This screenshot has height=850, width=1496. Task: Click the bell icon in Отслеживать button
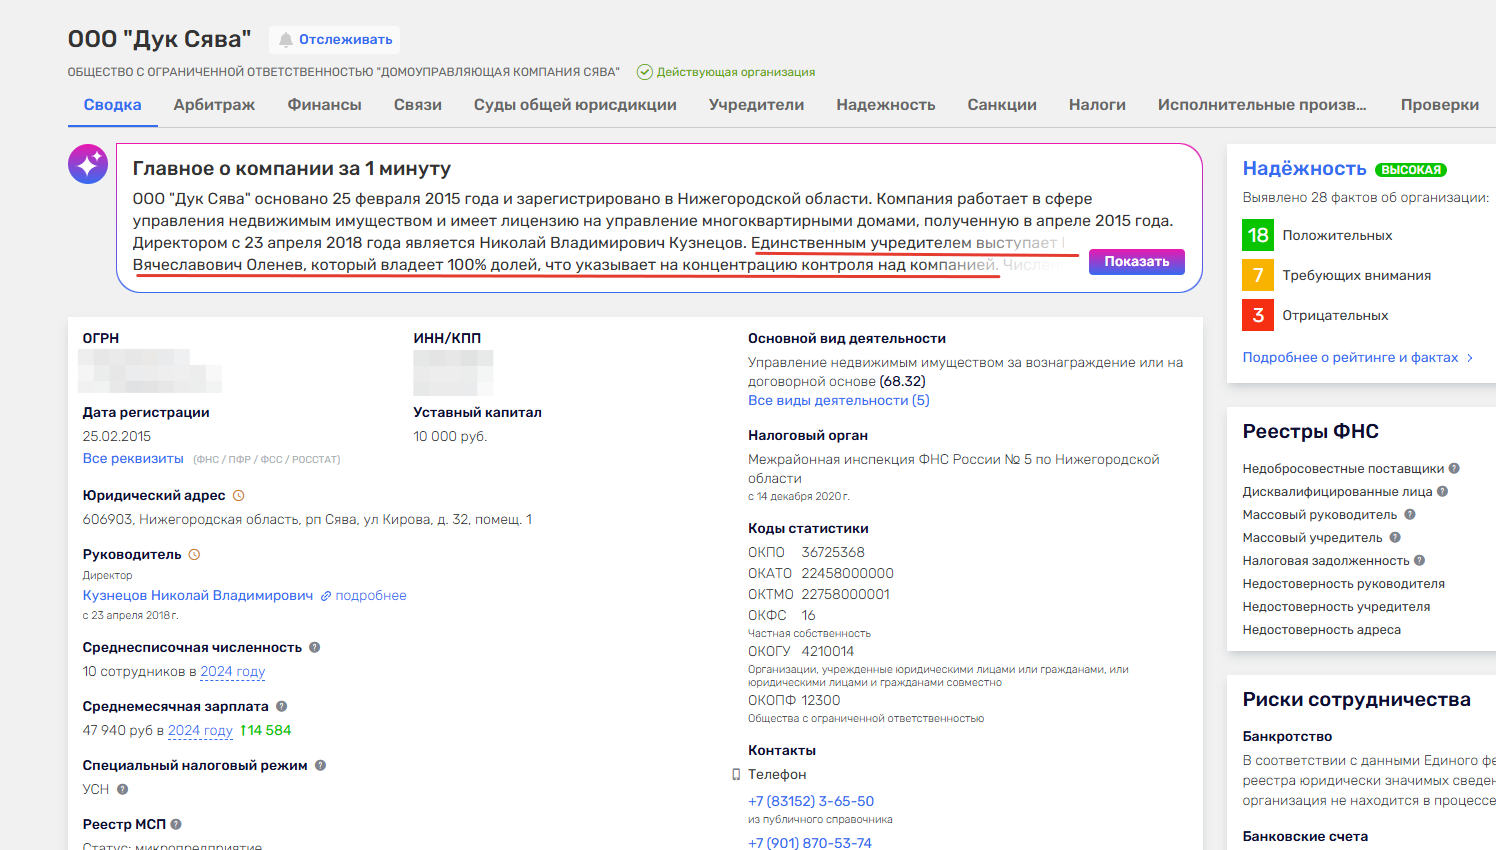(x=286, y=40)
